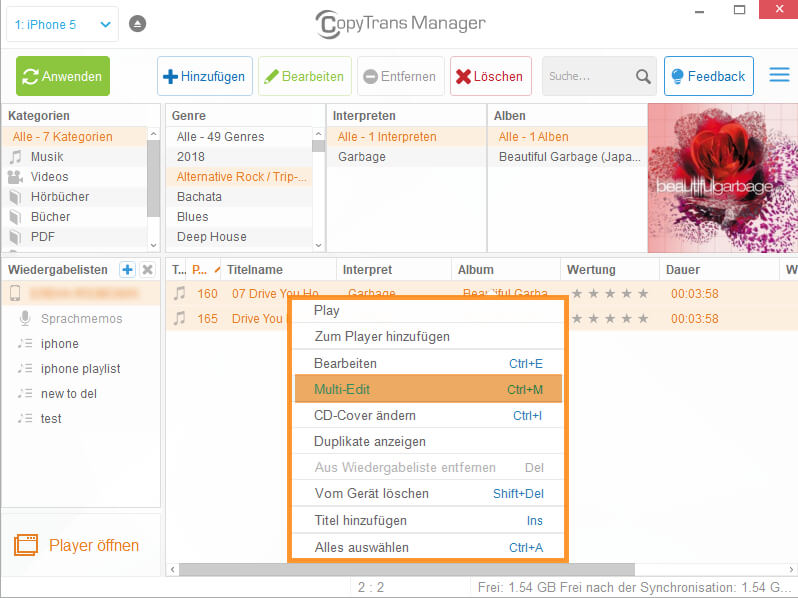Choose Zum Player hinzufügen menu entry
798x598 pixels.
tap(428, 336)
